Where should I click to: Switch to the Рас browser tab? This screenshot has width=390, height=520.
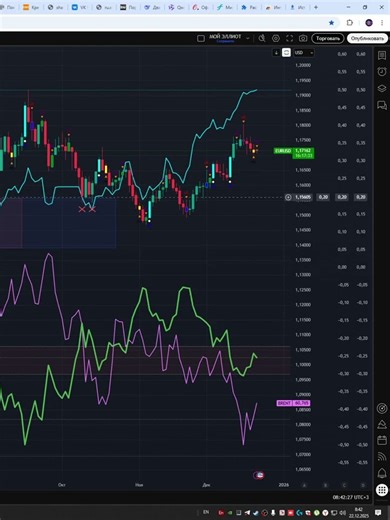click(x=249, y=7)
